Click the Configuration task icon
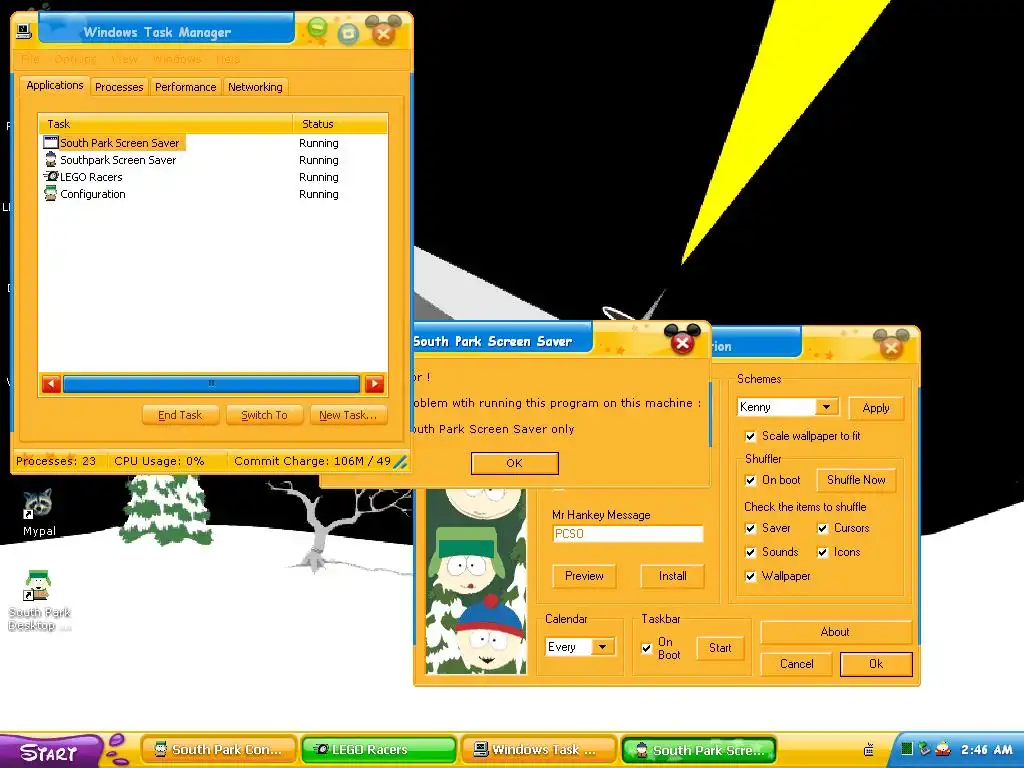The image size is (1024, 768). [x=51, y=193]
